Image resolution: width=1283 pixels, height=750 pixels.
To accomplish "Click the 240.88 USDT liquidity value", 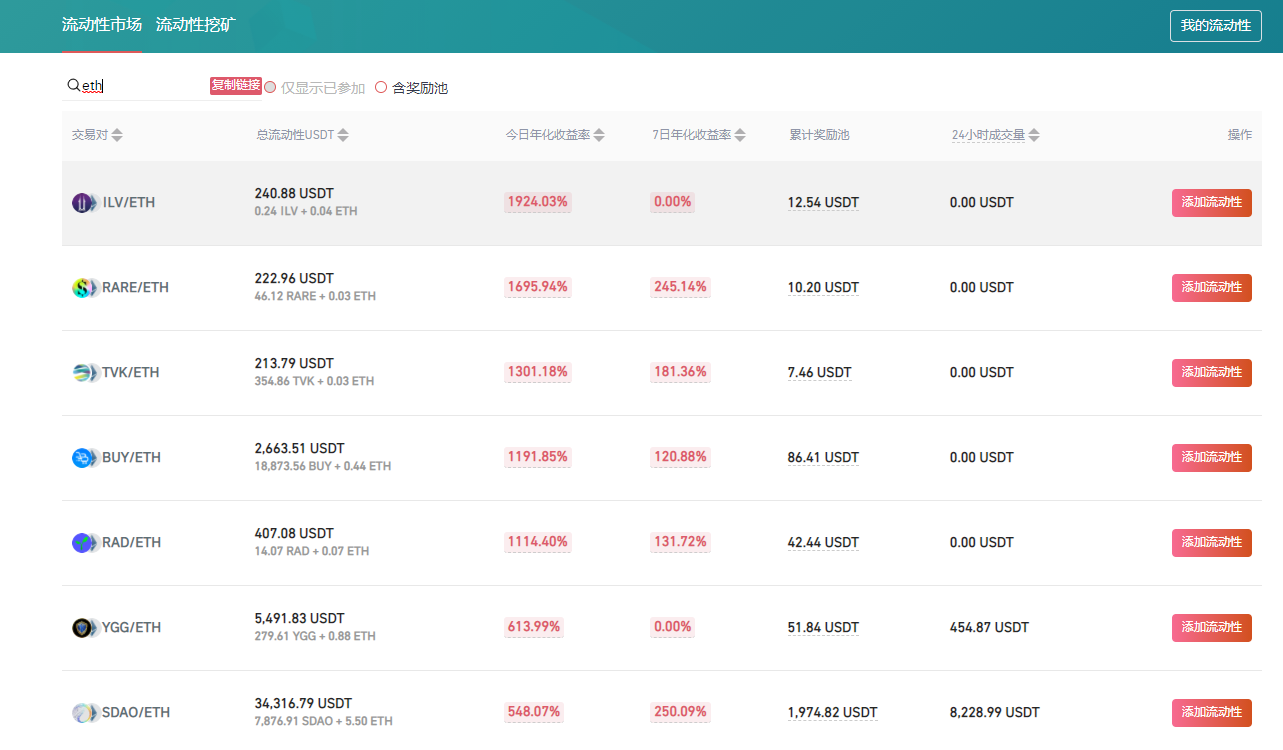I will coord(294,193).
